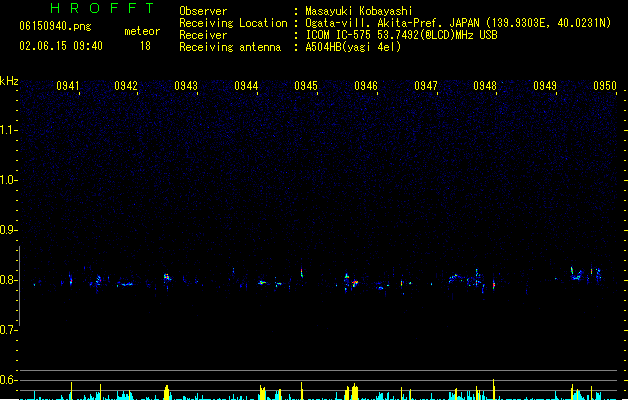Click the 0941 time marker
Viewport: 629px width, 400px height.
68,86
